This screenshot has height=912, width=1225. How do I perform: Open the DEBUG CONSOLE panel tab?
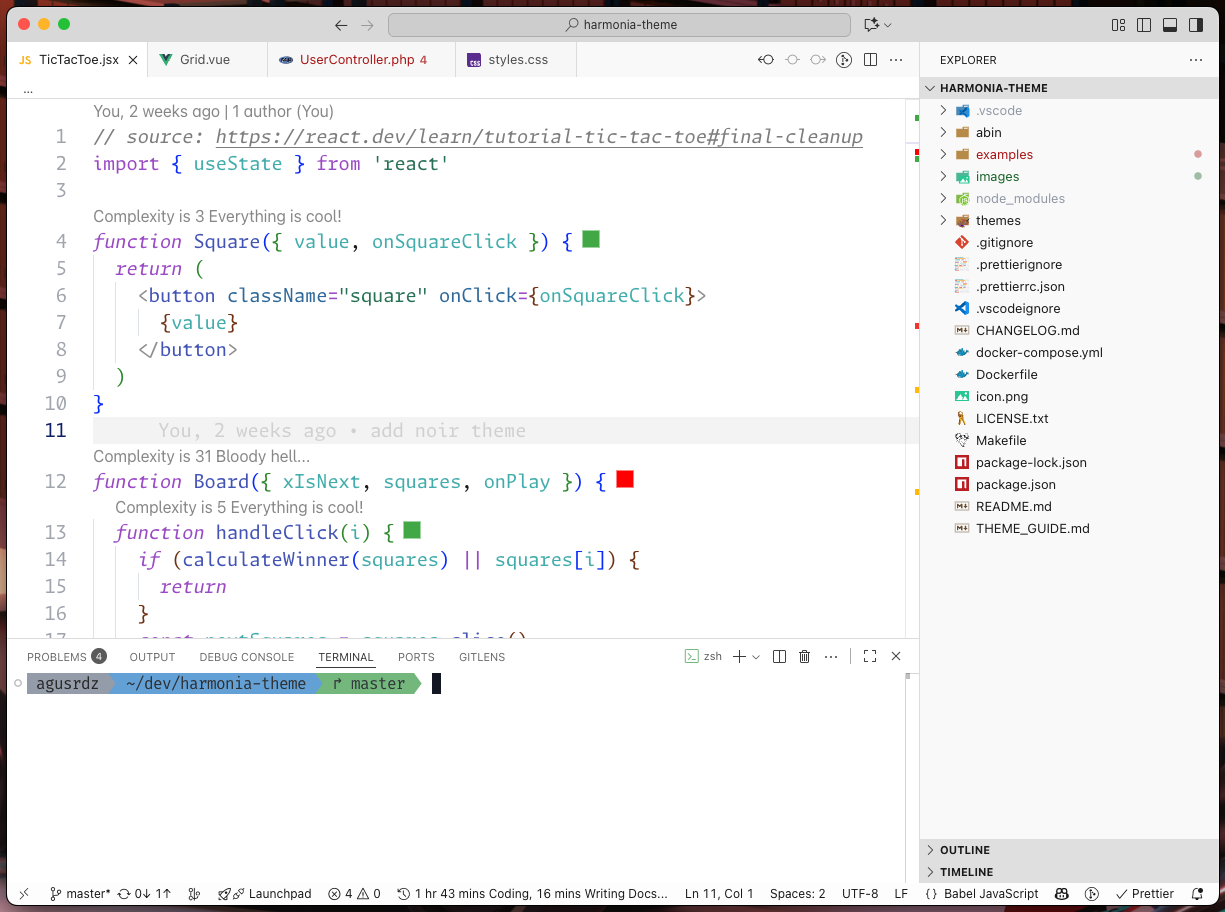point(246,657)
